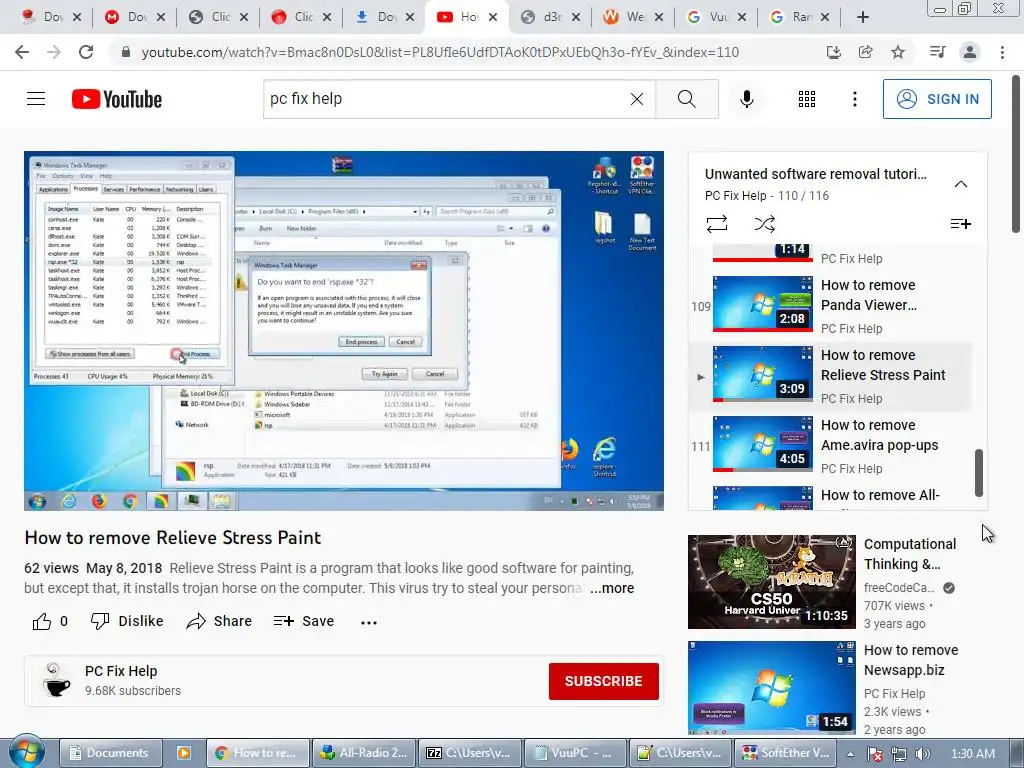Open the media player taskbar icon
Screen dimensions: 1024x768
[x=184, y=753]
